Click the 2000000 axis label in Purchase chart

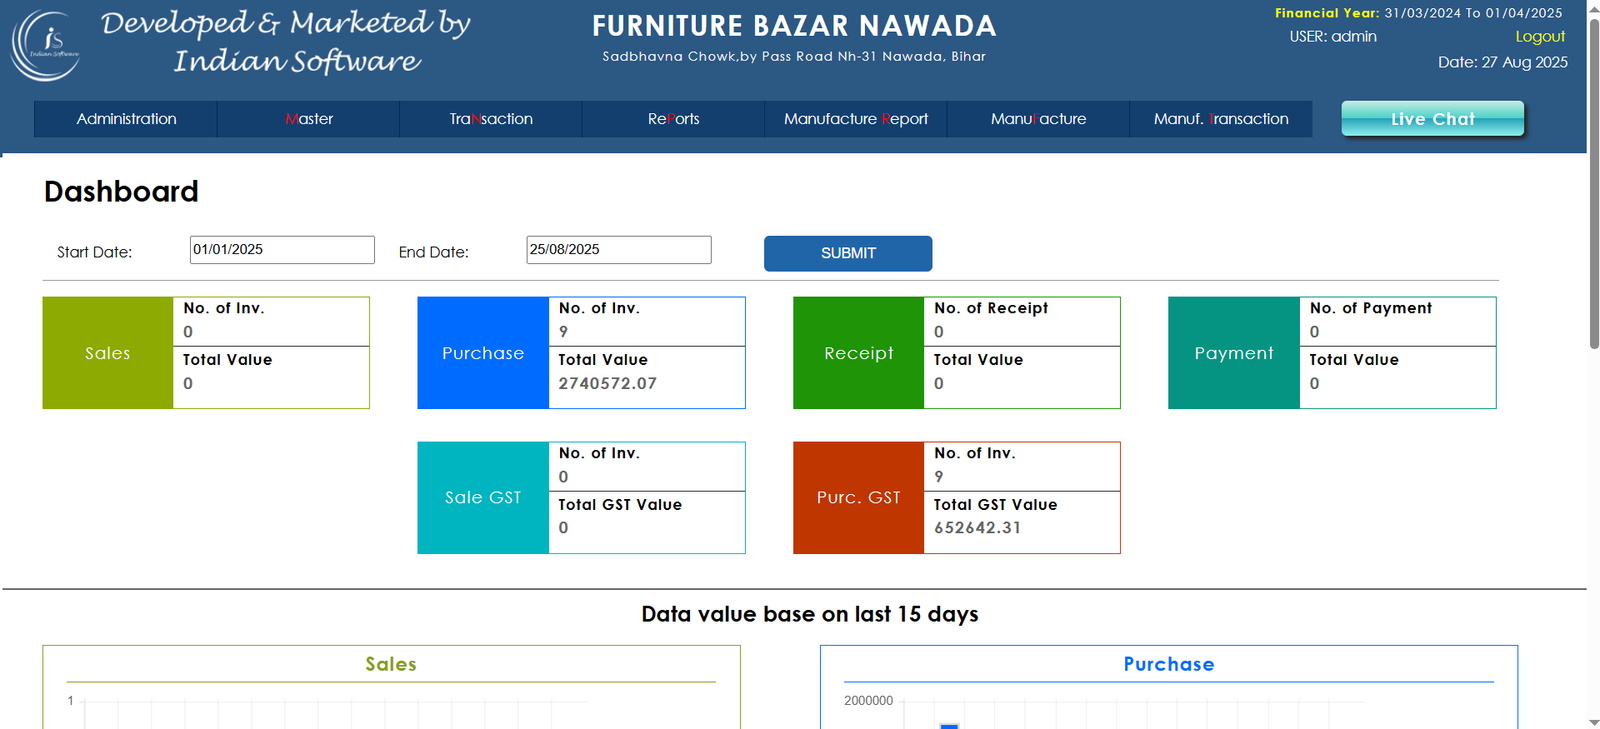(868, 701)
